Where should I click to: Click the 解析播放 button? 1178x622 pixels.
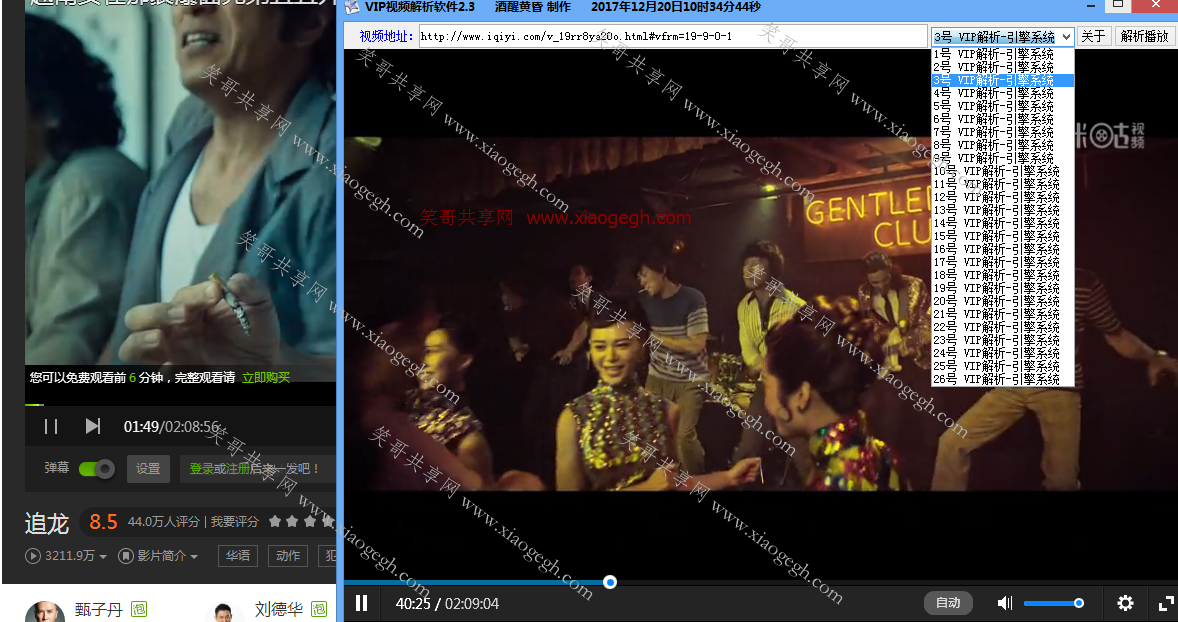click(1144, 36)
